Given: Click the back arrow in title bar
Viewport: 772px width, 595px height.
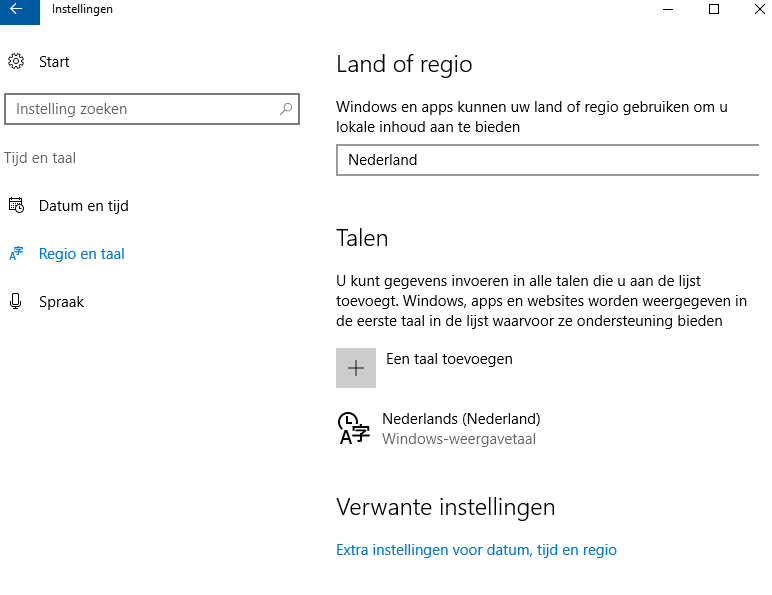Looking at the screenshot, I should pyautogui.click(x=16, y=10).
